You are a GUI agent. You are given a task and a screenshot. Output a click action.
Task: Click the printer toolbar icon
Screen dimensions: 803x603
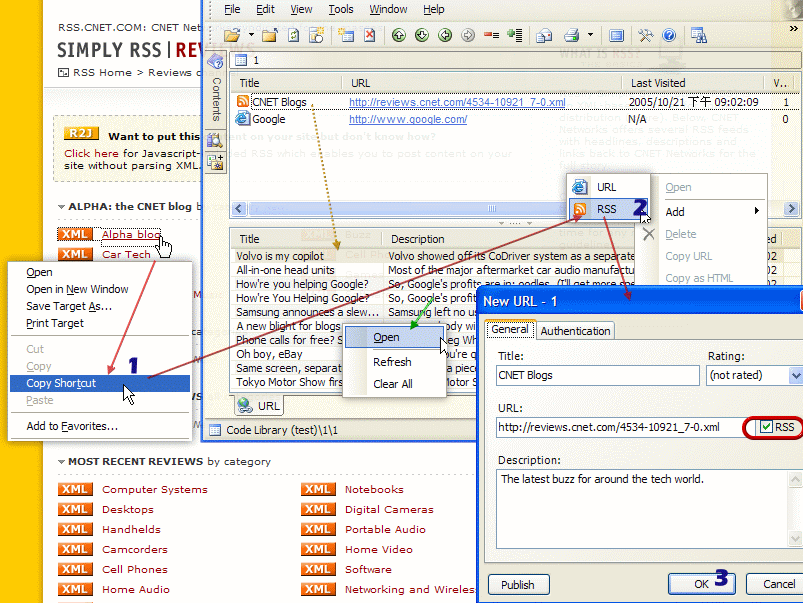pyautogui.click(x=572, y=35)
